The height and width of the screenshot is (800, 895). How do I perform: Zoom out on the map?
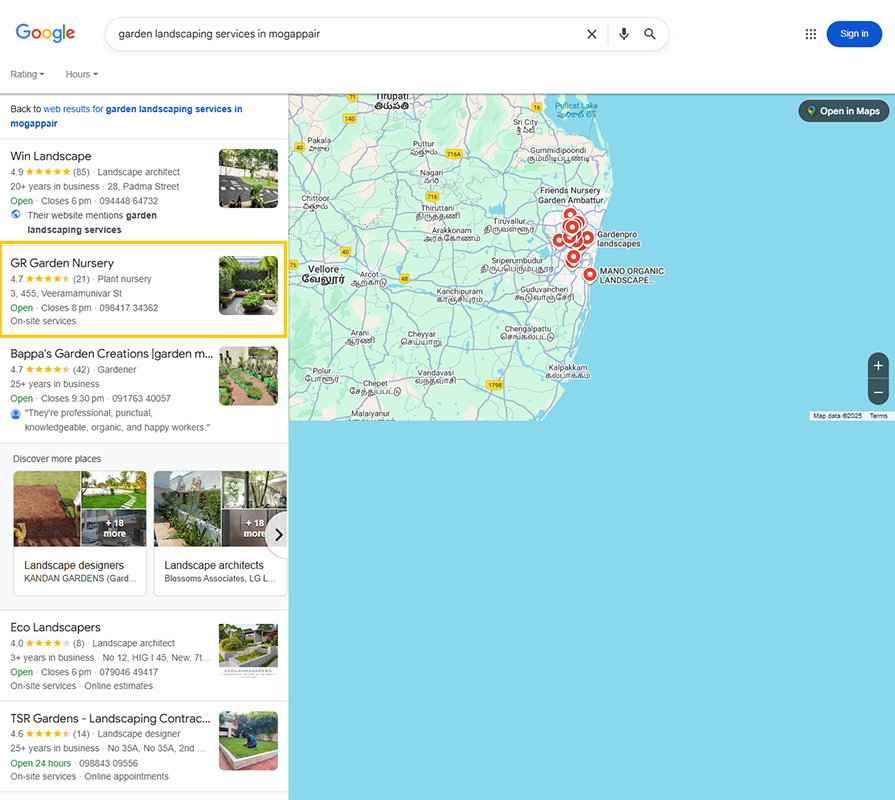pos(878,391)
